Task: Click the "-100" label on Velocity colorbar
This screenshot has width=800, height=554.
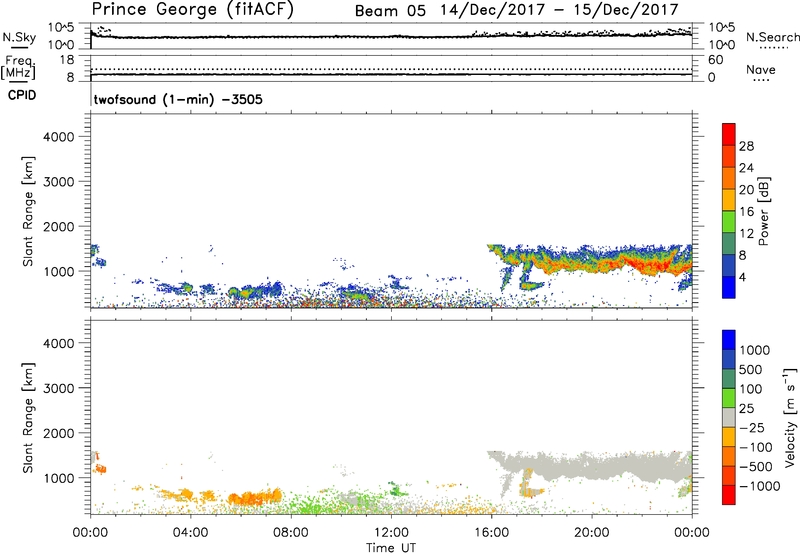Action: point(756,447)
